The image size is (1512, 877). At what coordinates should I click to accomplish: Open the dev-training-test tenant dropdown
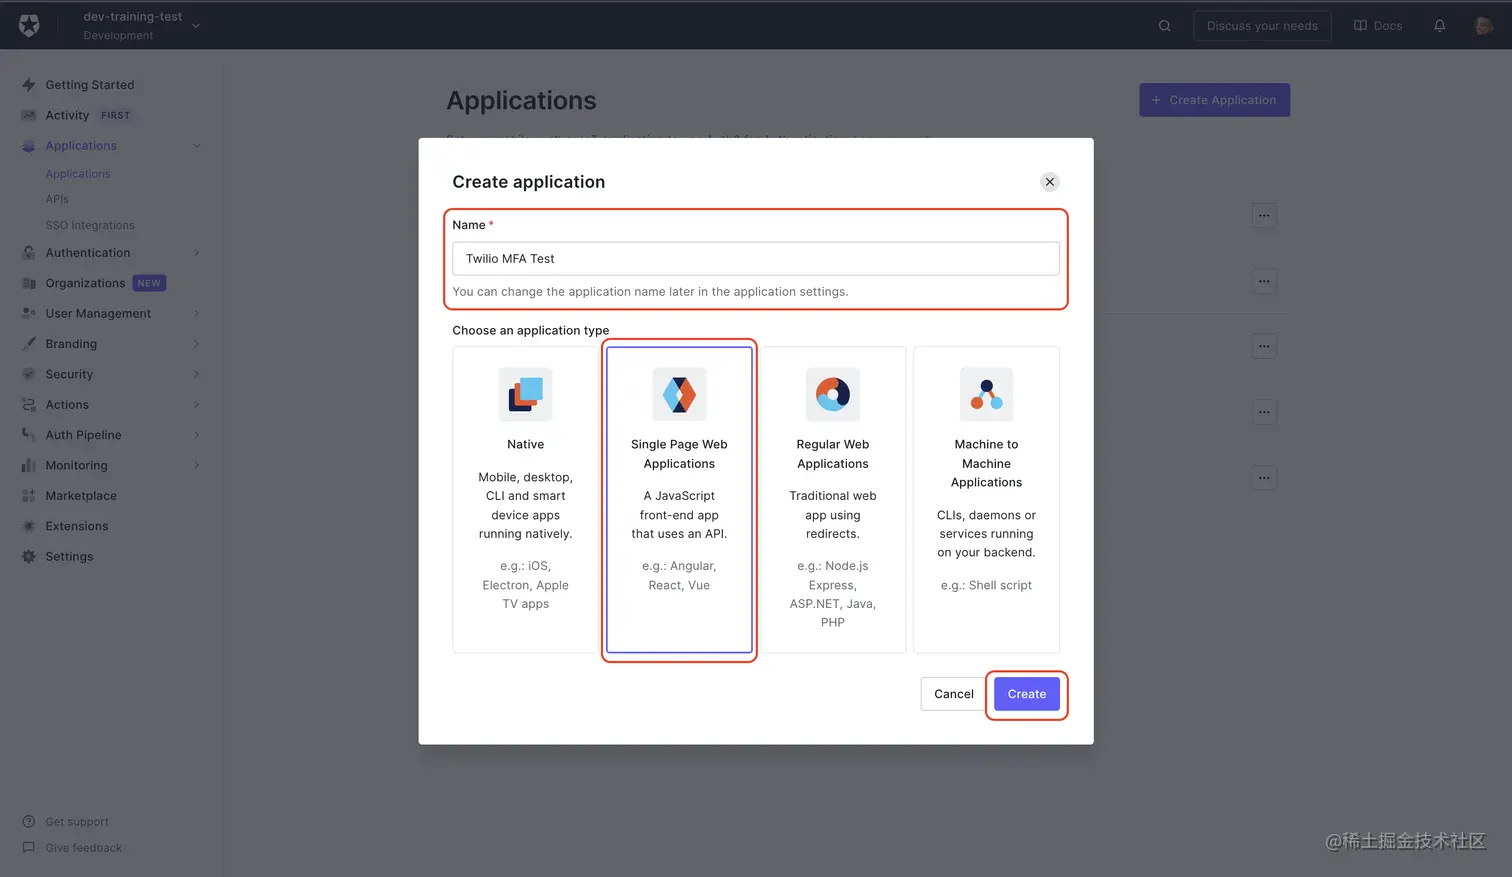(139, 25)
